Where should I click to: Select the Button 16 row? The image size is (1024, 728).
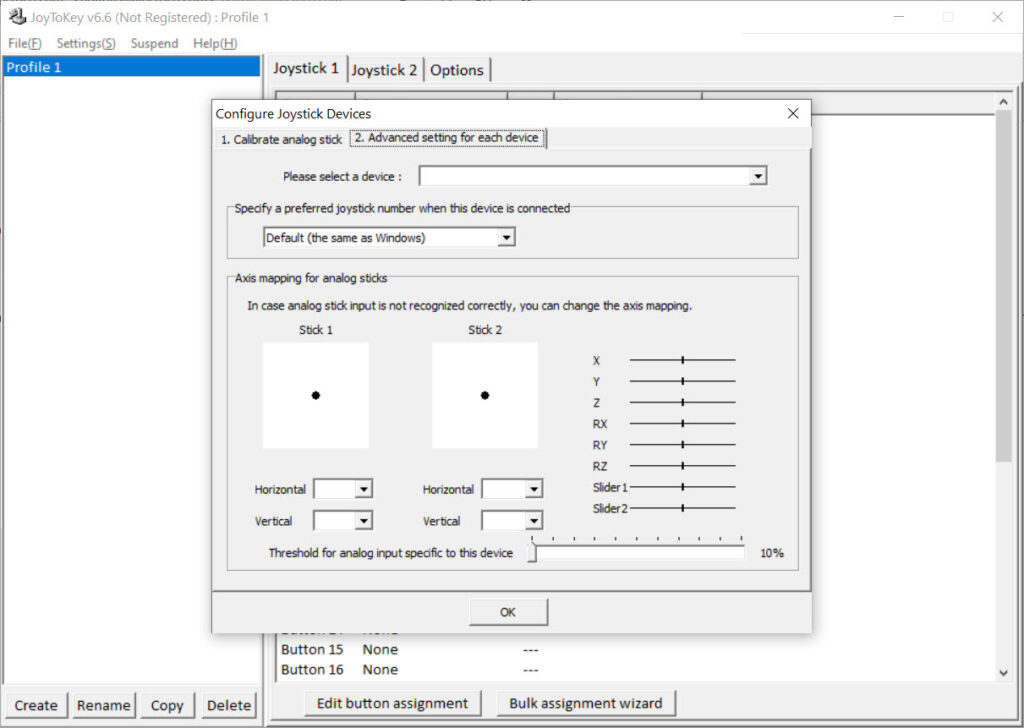[x=633, y=670]
